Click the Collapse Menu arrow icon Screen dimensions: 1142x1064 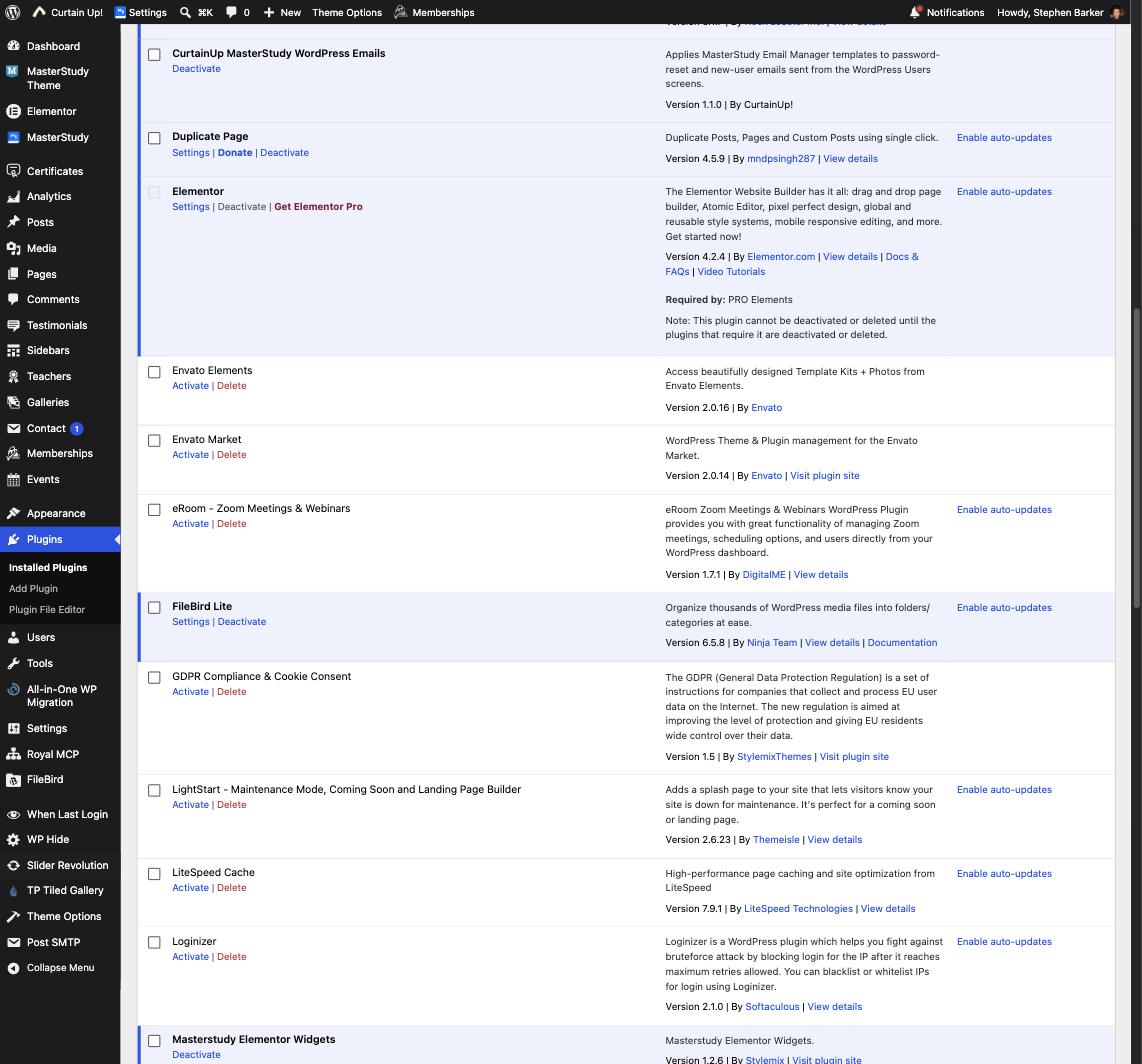(13, 968)
